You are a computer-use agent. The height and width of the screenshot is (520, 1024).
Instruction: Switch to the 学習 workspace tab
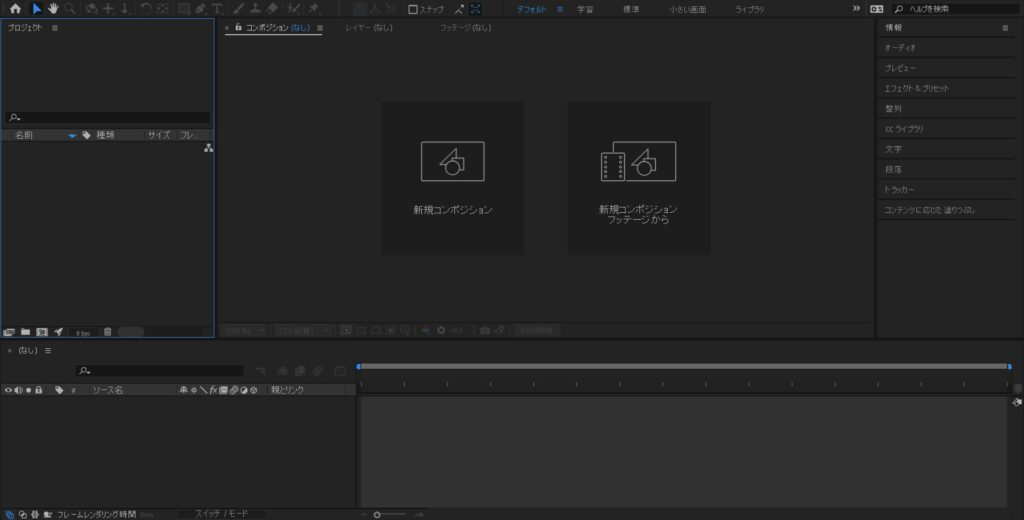(585, 9)
